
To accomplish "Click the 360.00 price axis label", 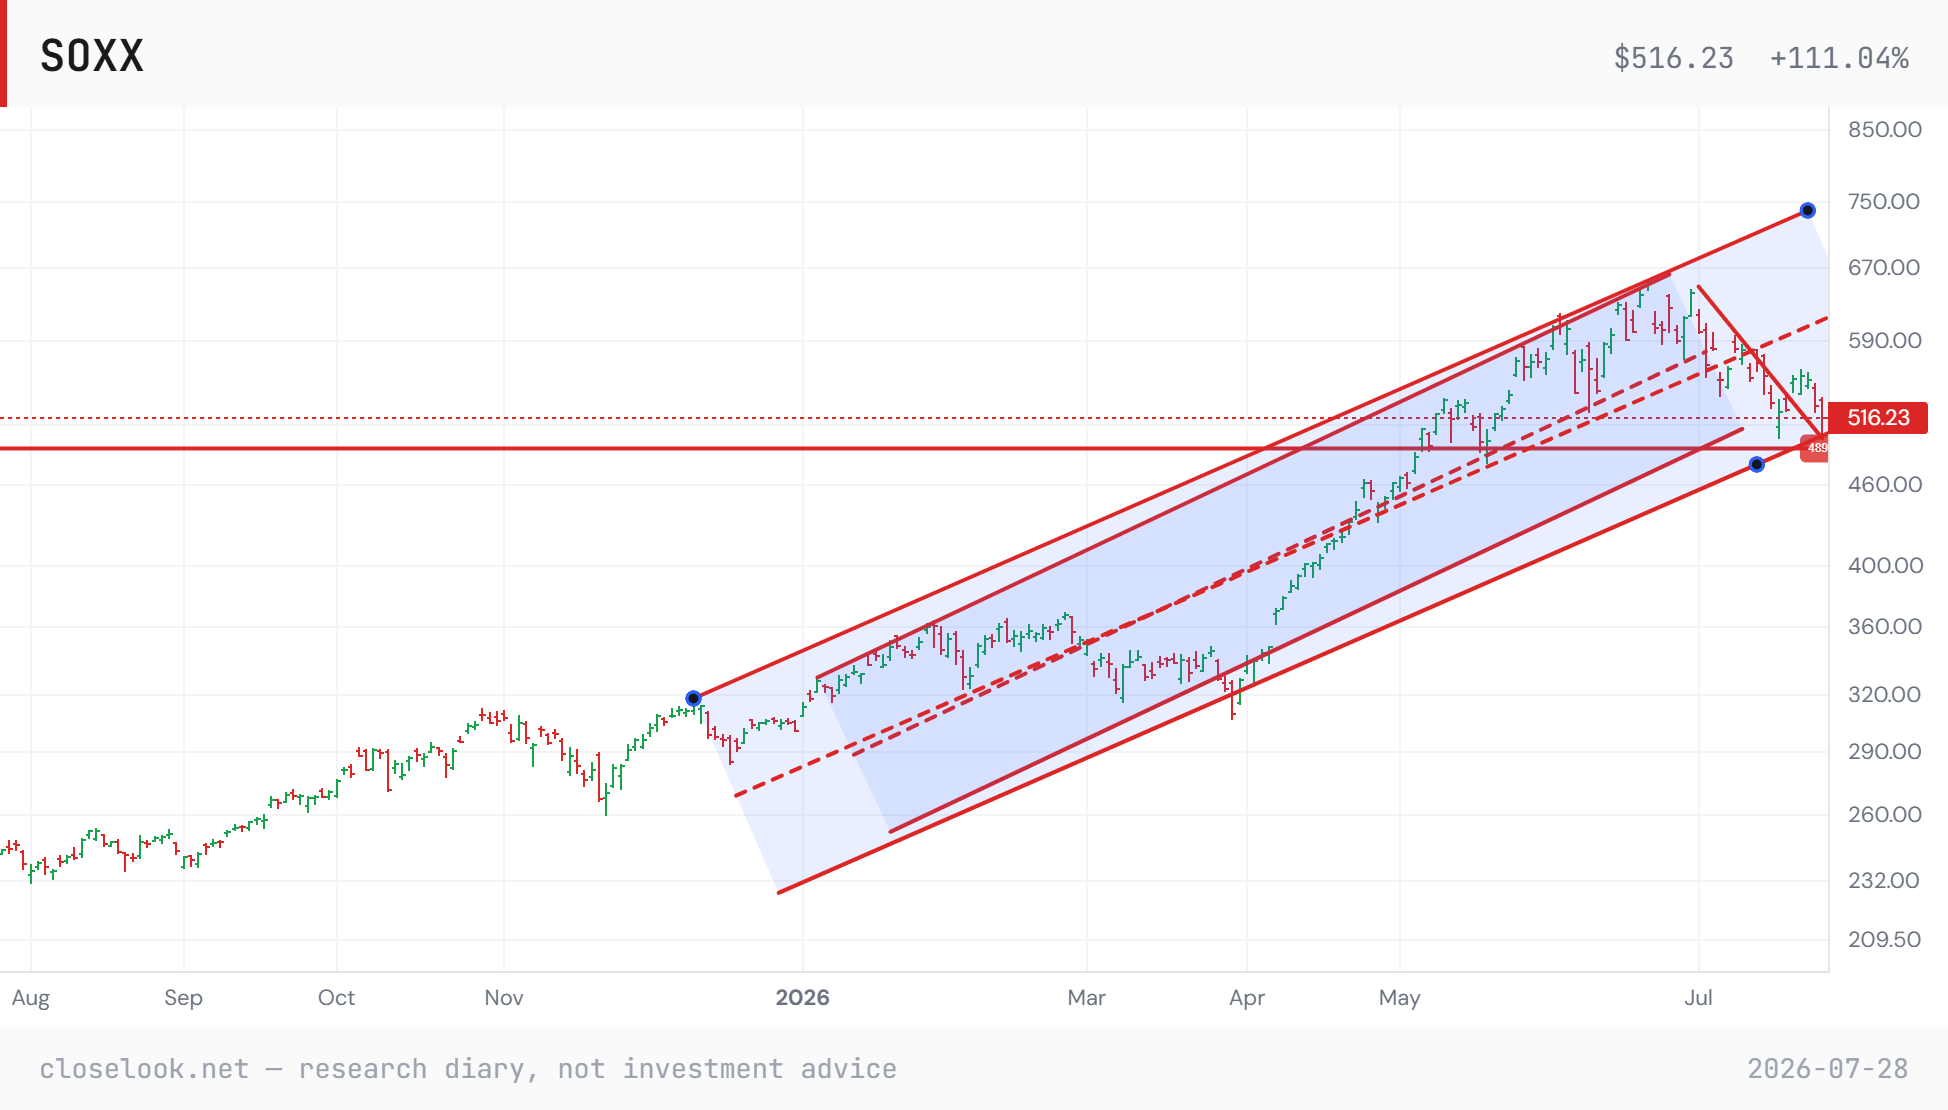I will [1884, 626].
